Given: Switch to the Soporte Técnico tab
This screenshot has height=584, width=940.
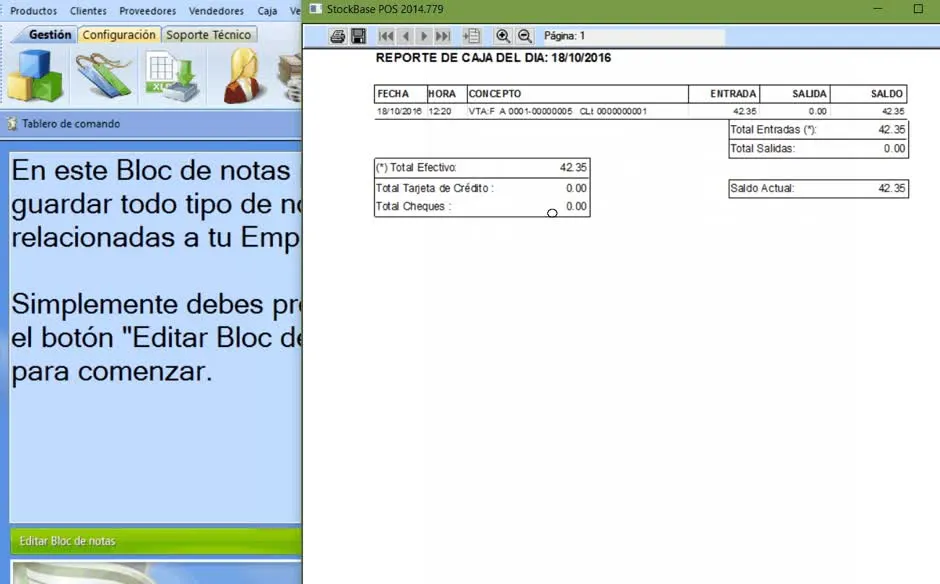Looking at the screenshot, I should click(209, 35).
